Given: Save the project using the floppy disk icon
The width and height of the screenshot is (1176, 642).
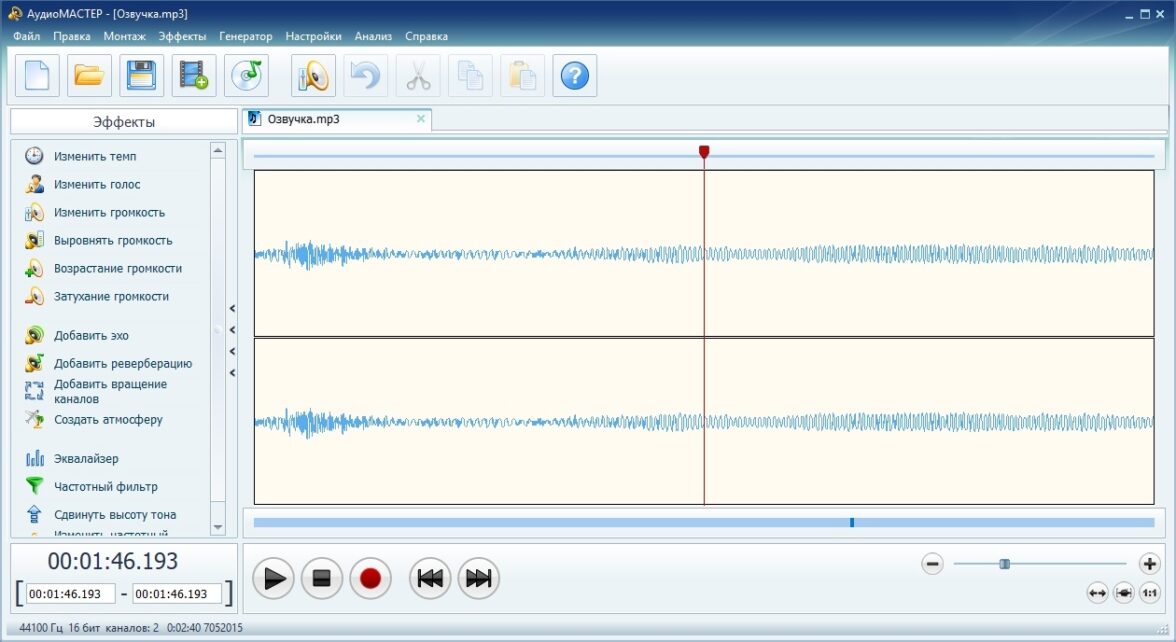Looking at the screenshot, I should [142, 76].
